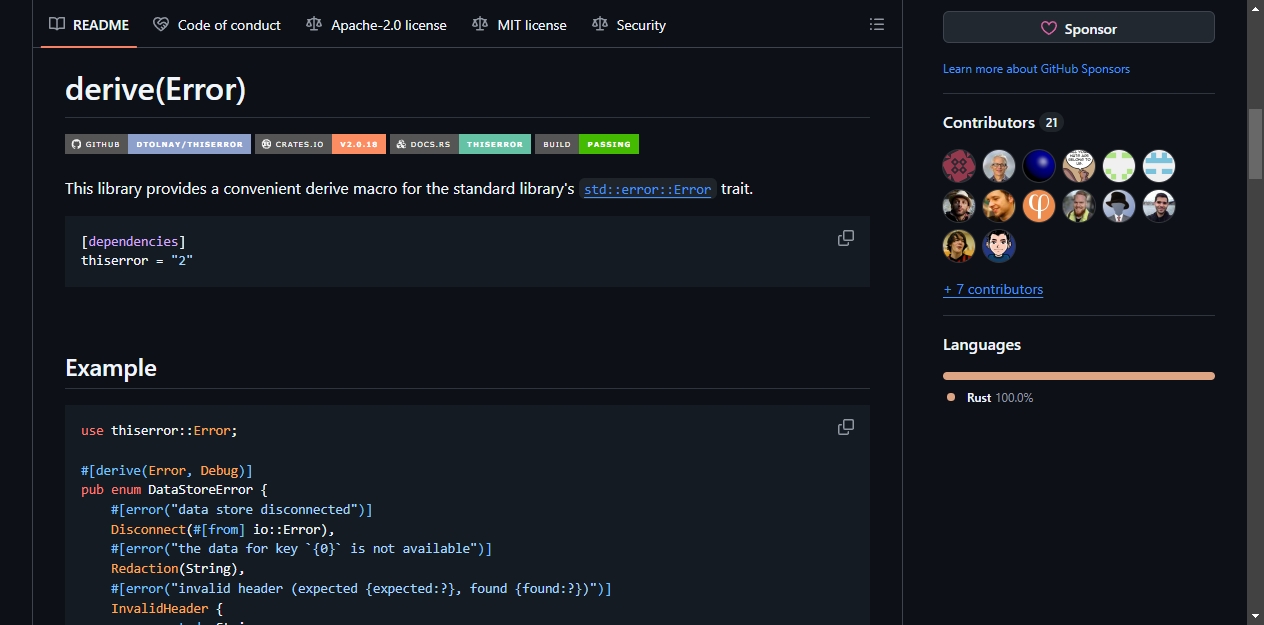Click the page scrollbar down arrow
Viewport: 1264px width, 625px height.
pos(1255,615)
